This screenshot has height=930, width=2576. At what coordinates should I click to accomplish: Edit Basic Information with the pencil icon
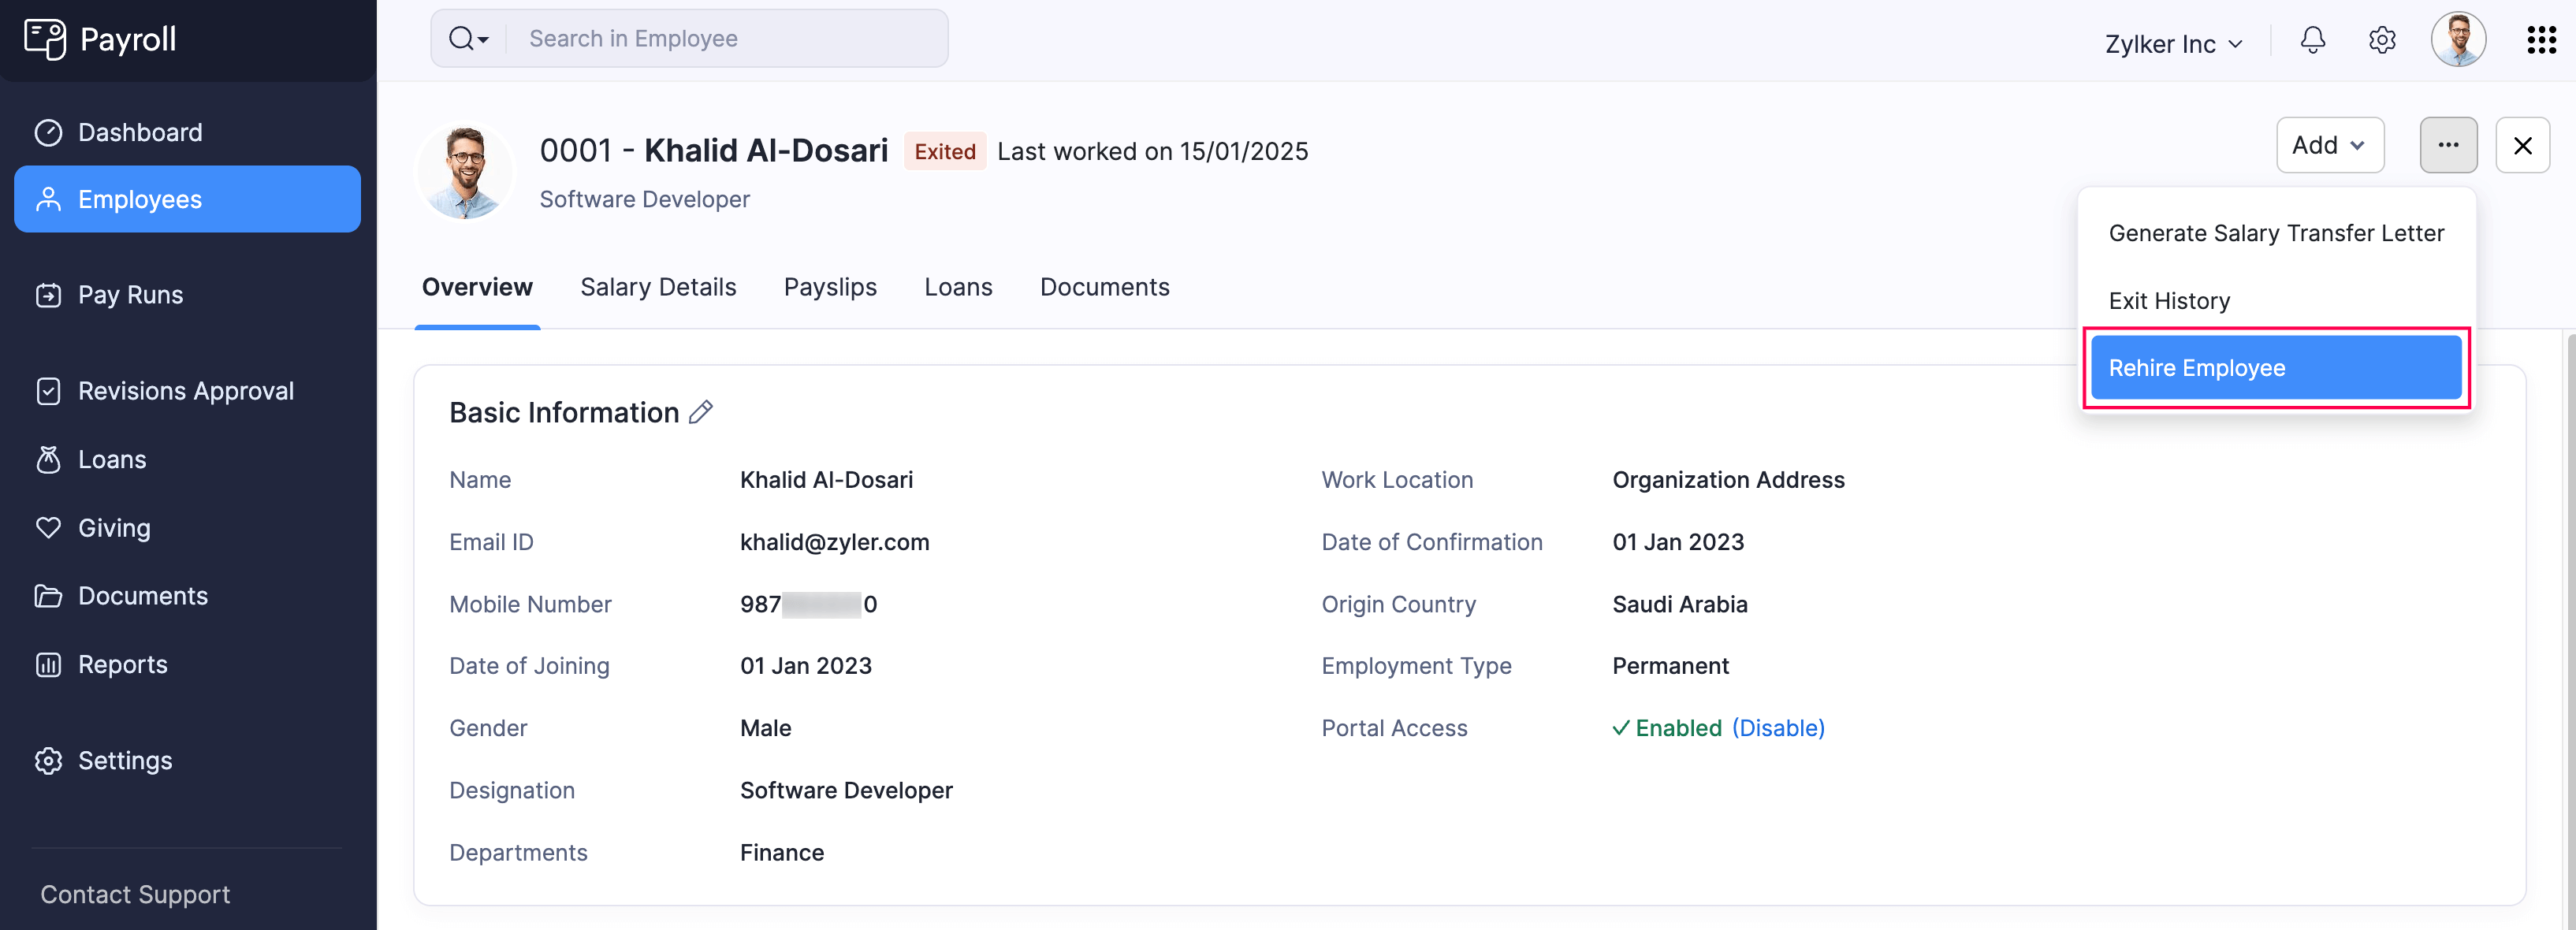701,411
